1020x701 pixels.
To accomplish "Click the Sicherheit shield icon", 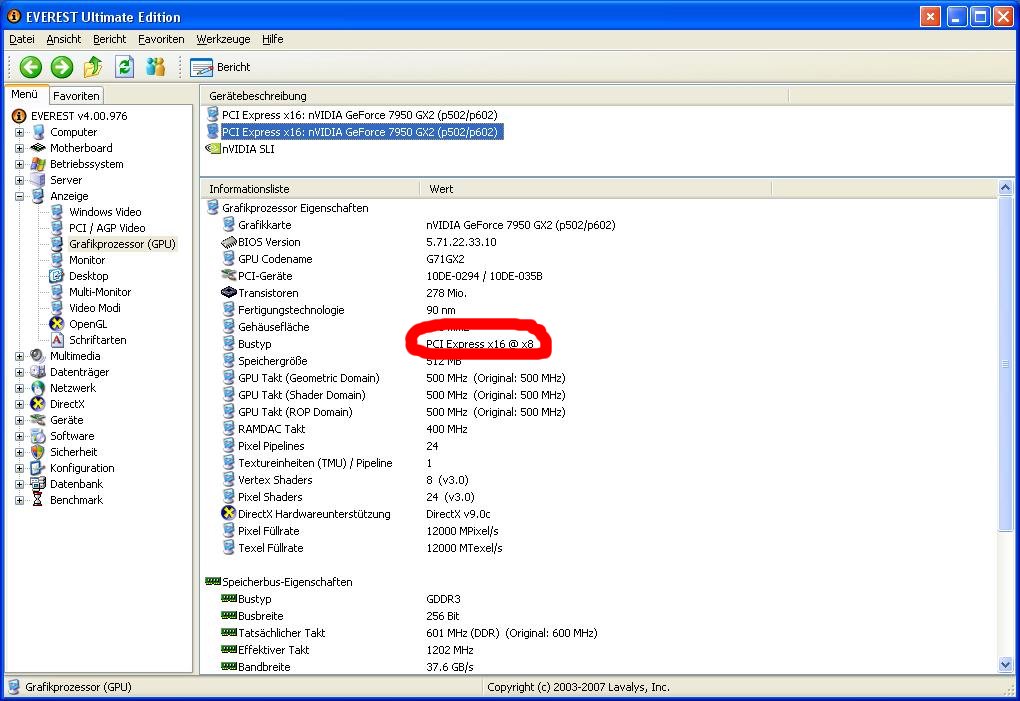I will (38, 452).
